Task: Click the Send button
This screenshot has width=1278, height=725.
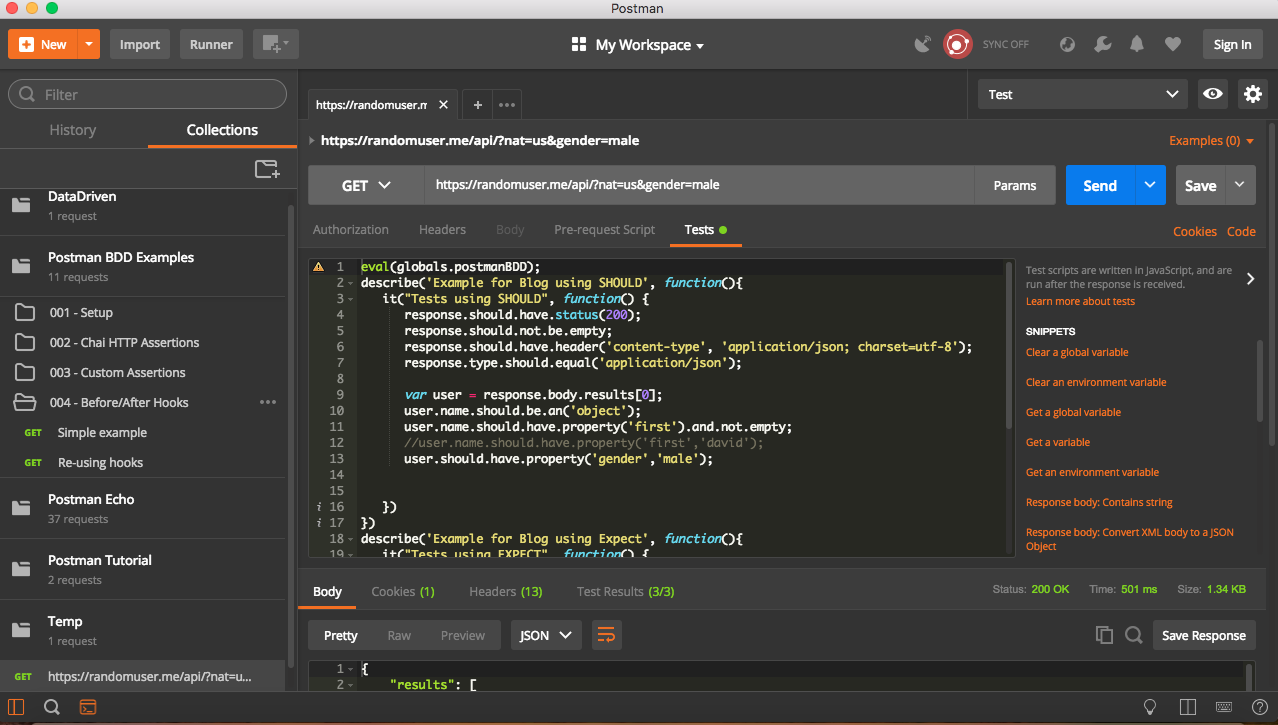Action: pos(1100,185)
